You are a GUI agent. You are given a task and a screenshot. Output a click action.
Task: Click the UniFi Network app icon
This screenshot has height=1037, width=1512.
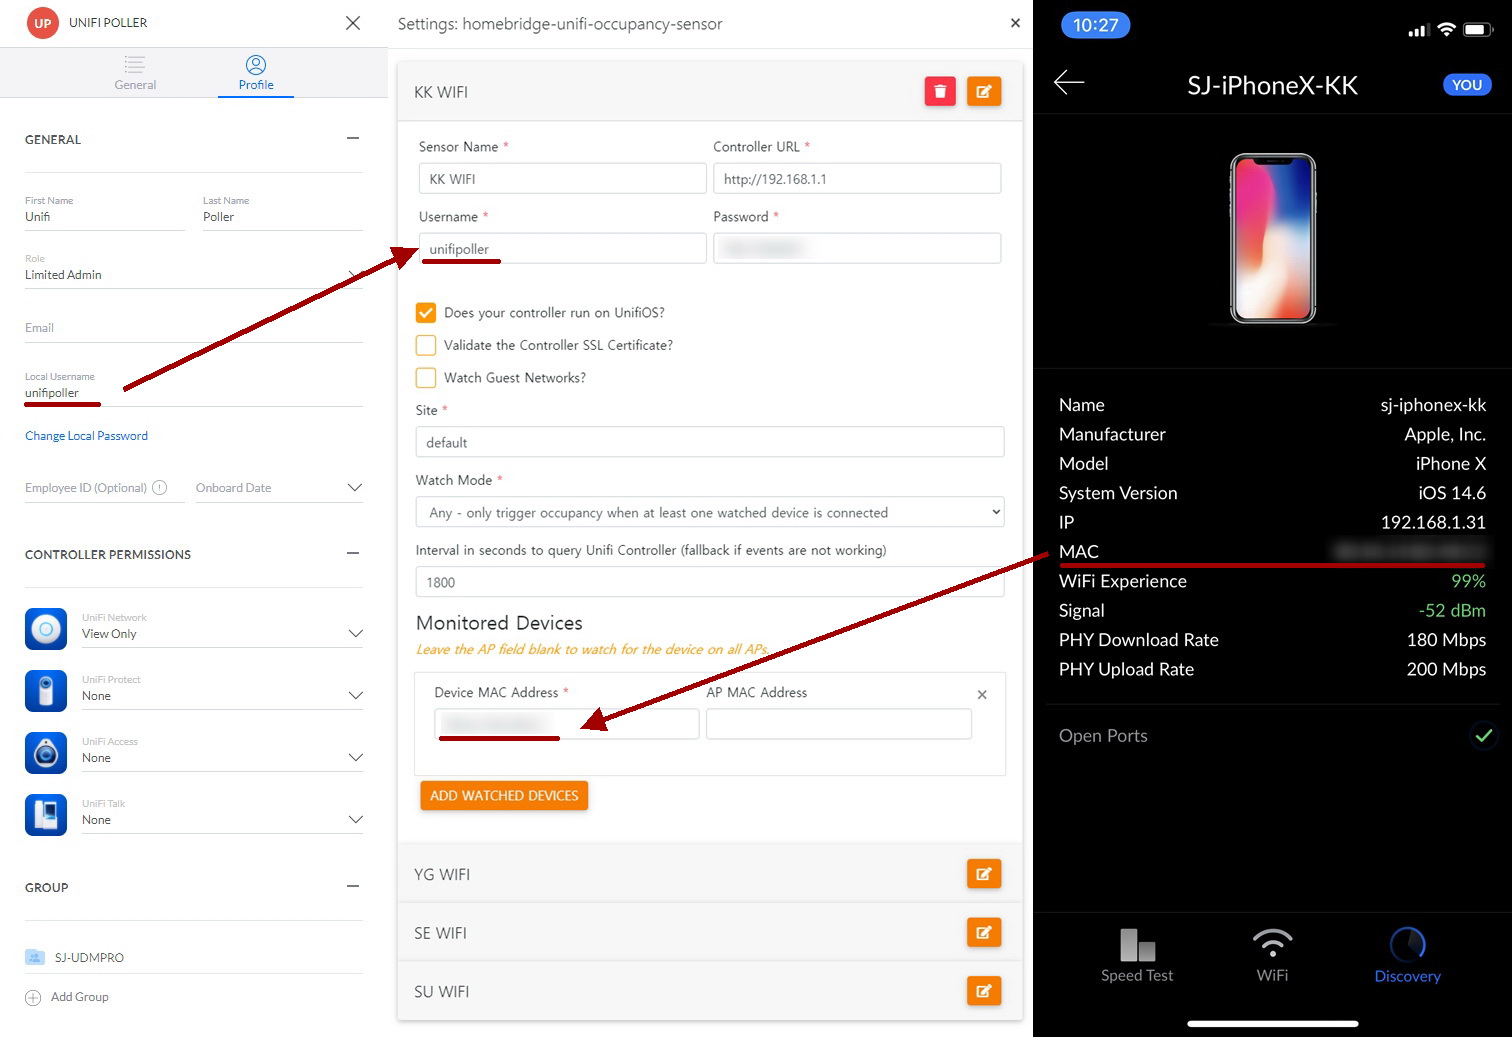tap(46, 629)
